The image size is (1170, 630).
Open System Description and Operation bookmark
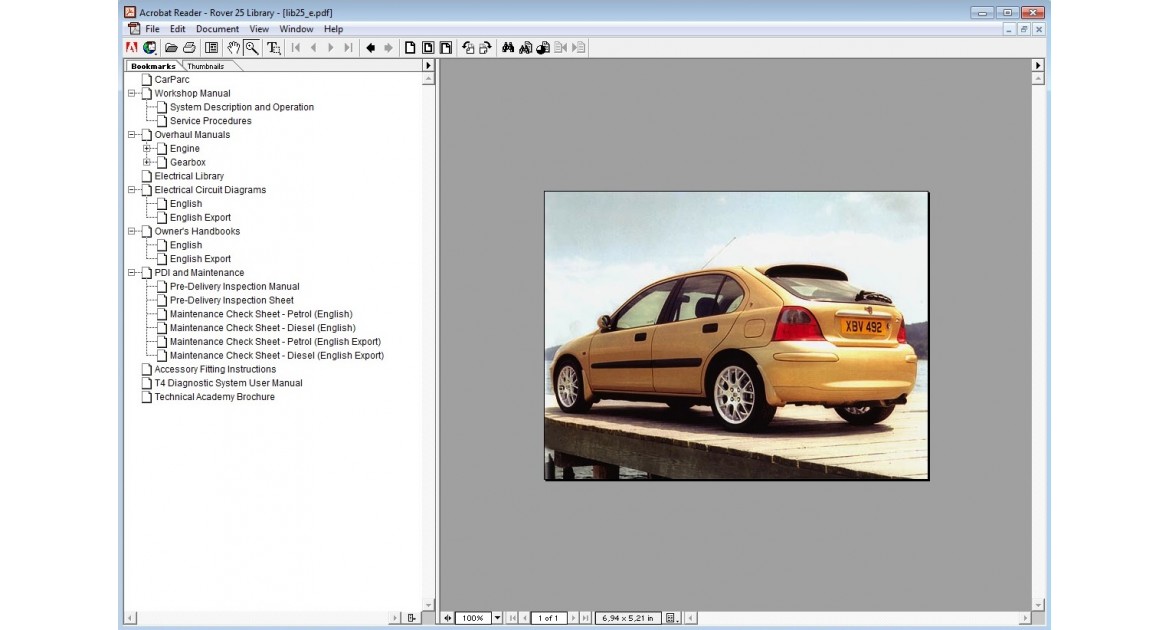(242, 107)
